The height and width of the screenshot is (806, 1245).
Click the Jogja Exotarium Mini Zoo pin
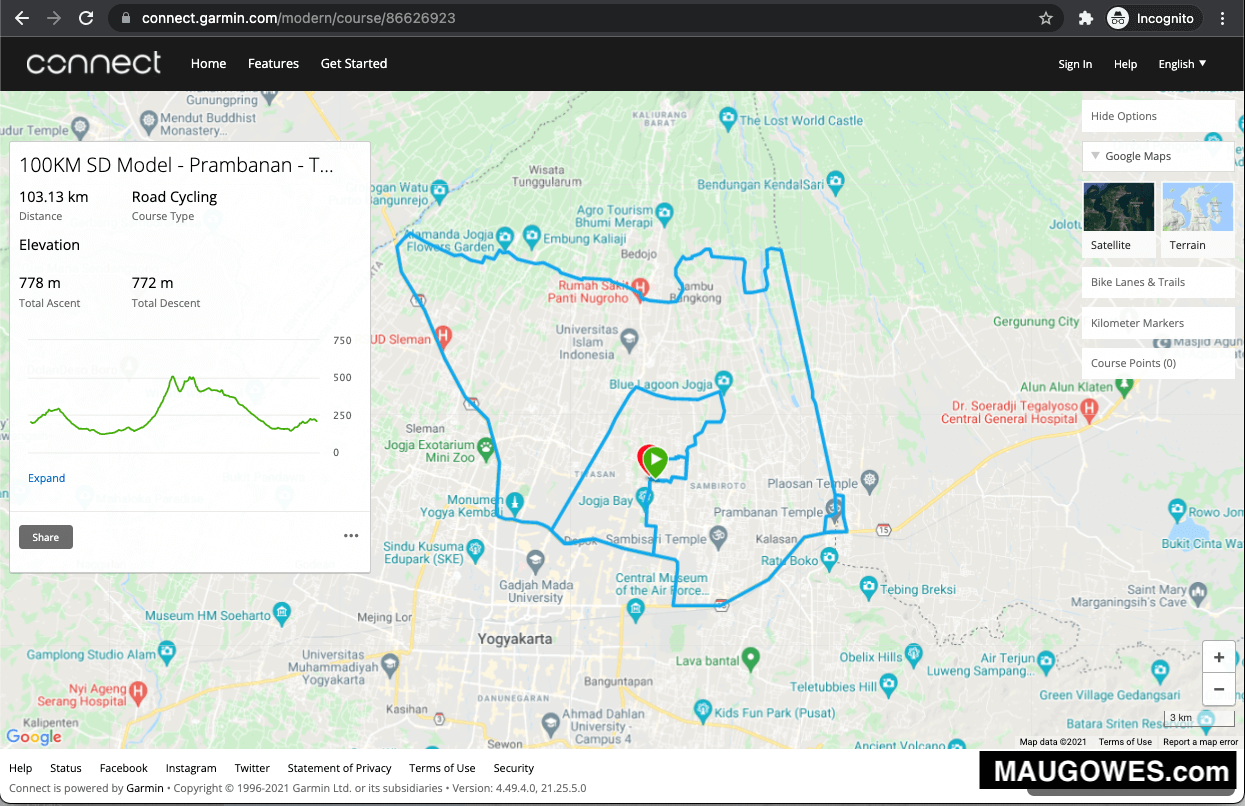tap(486, 447)
